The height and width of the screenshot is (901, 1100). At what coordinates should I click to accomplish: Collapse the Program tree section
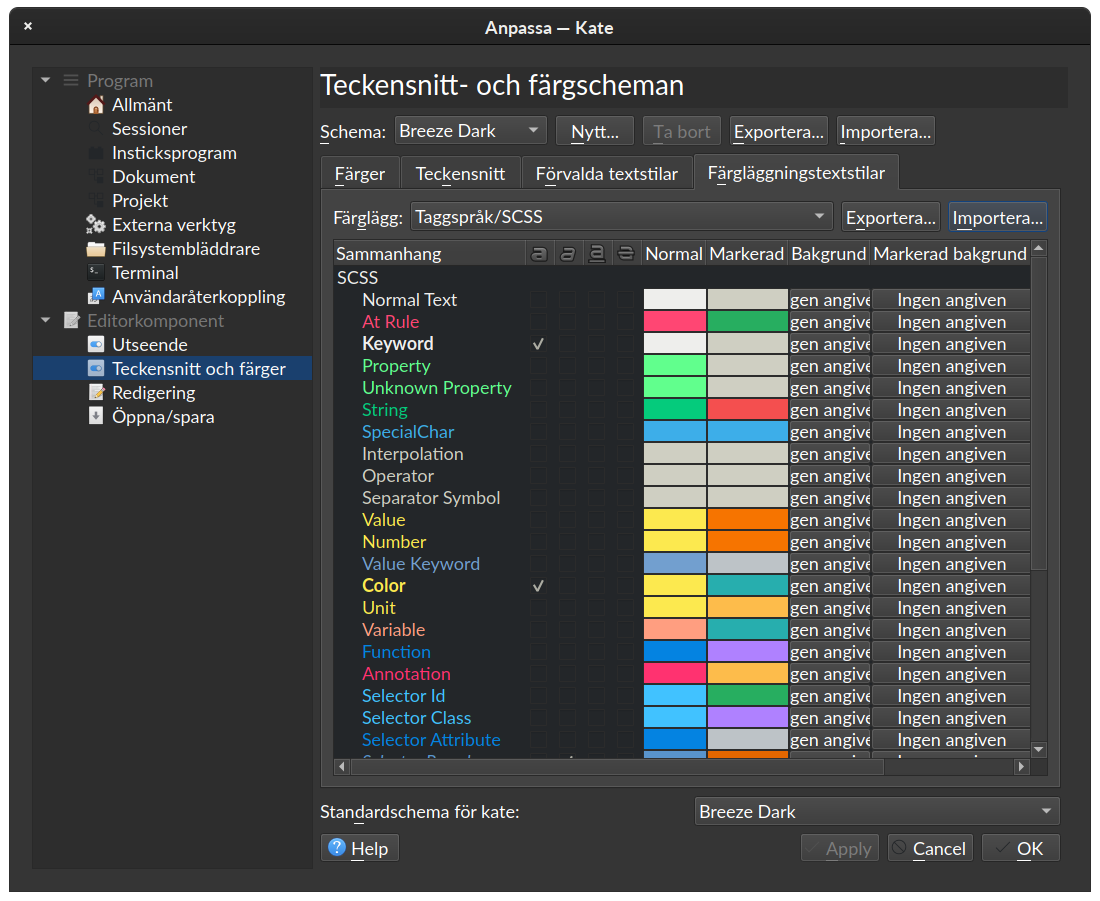(46, 81)
